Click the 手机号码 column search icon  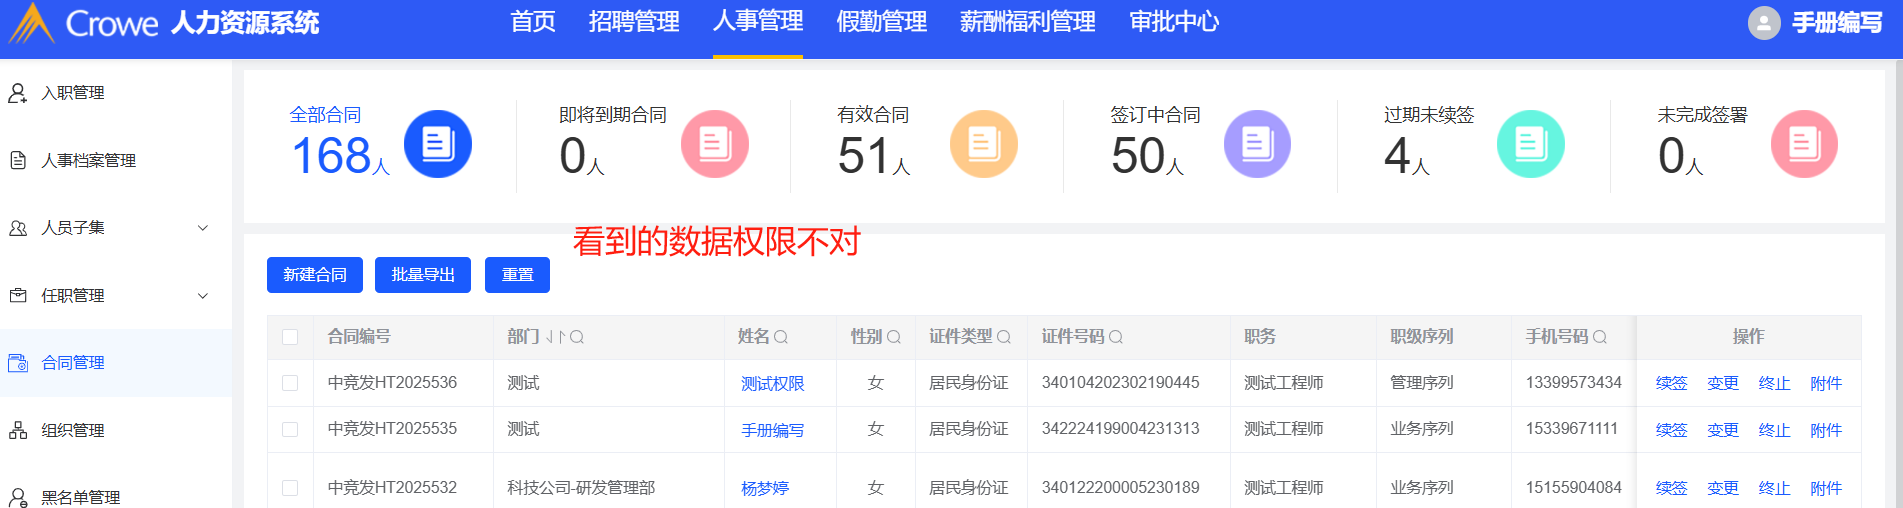coord(1600,337)
